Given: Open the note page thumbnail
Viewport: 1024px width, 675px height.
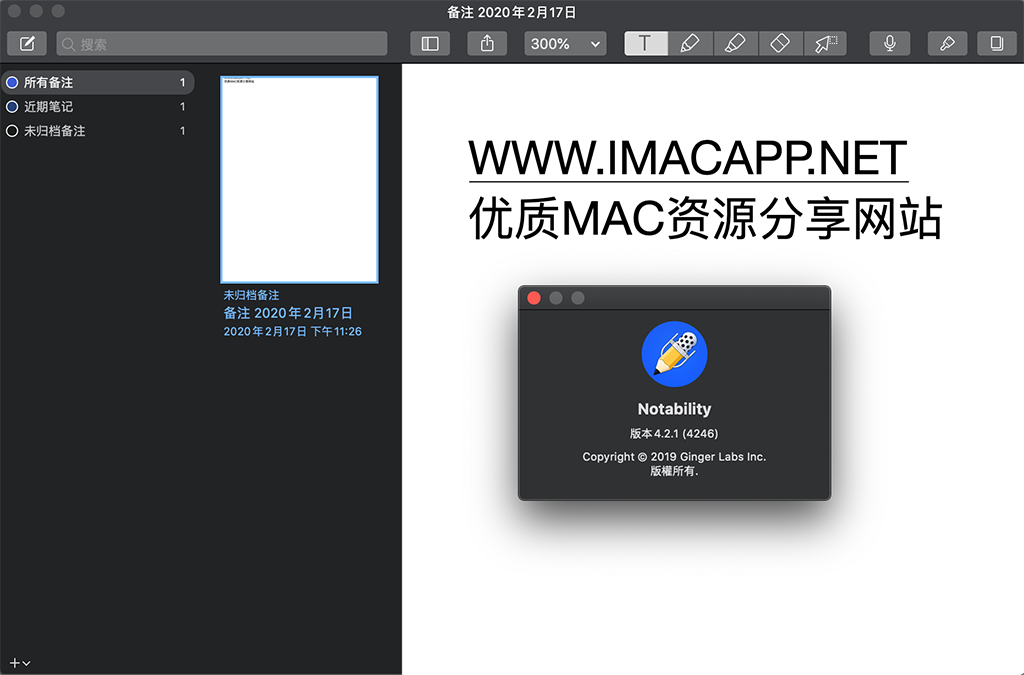Looking at the screenshot, I should point(299,180).
